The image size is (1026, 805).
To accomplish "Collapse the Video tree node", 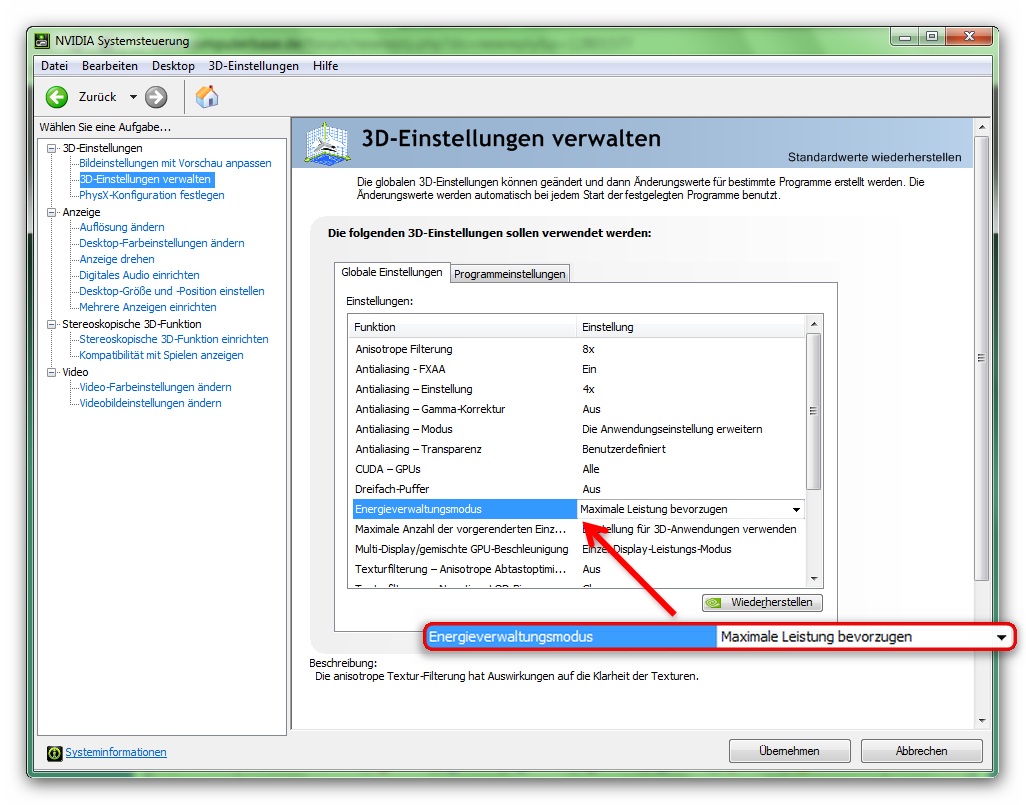I will pyautogui.click(x=52, y=372).
